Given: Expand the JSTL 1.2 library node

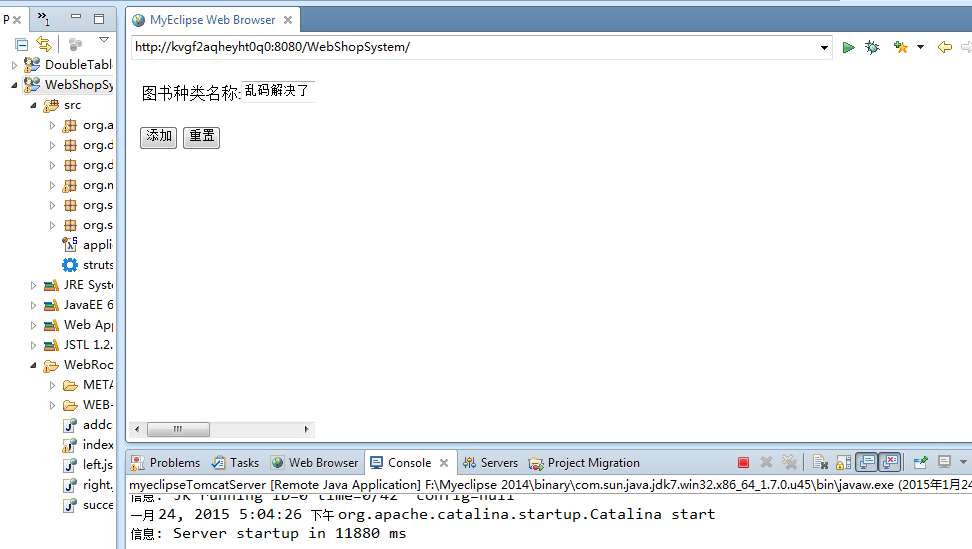Looking at the screenshot, I should point(33,345).
